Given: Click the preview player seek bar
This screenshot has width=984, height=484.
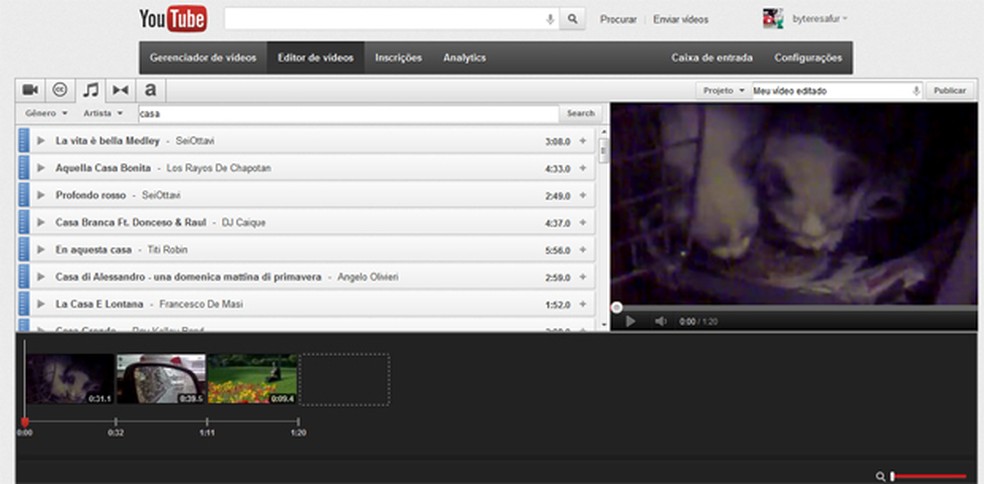Looking at the screenshot, I should tap(794, 308).
